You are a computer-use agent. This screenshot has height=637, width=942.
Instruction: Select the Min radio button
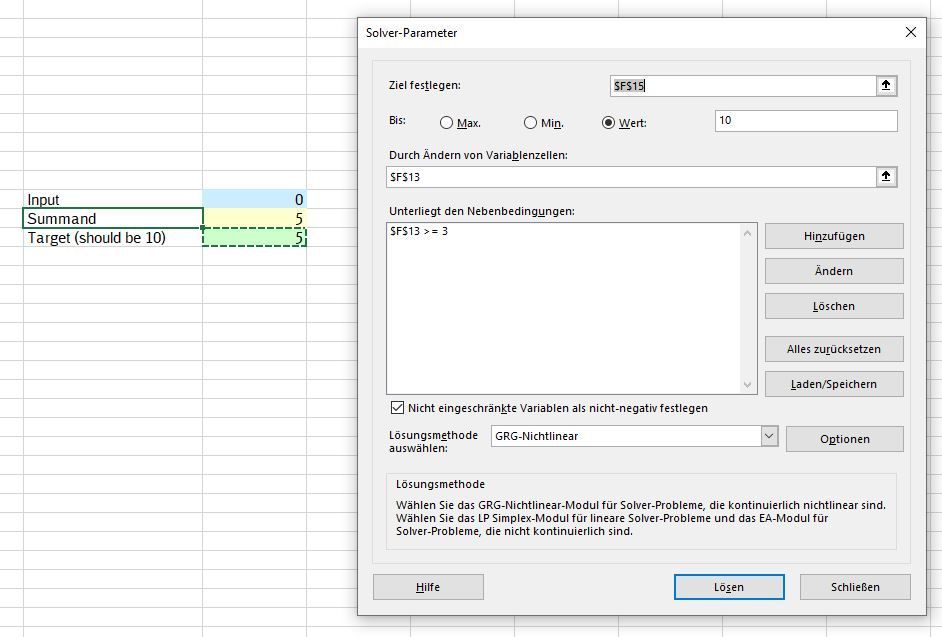click(530, 121)
